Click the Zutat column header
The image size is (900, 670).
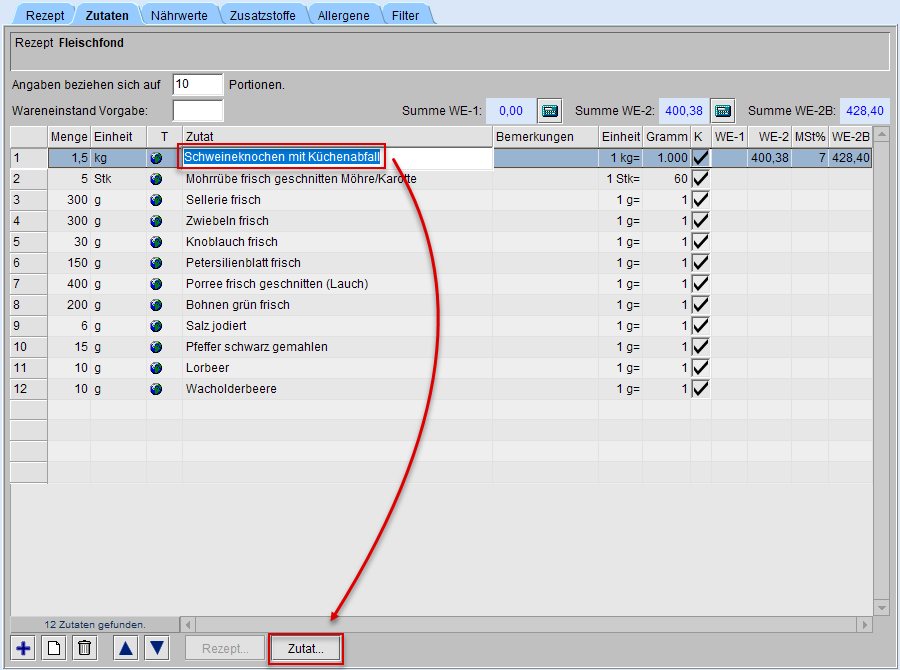(336, 136)
